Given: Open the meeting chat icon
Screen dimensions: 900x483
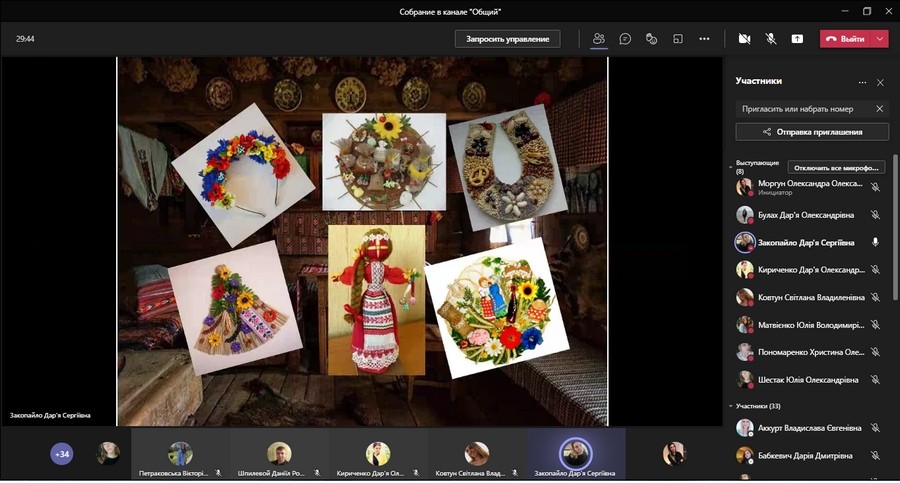Looking at the screenshot, I should click(625, 39).
